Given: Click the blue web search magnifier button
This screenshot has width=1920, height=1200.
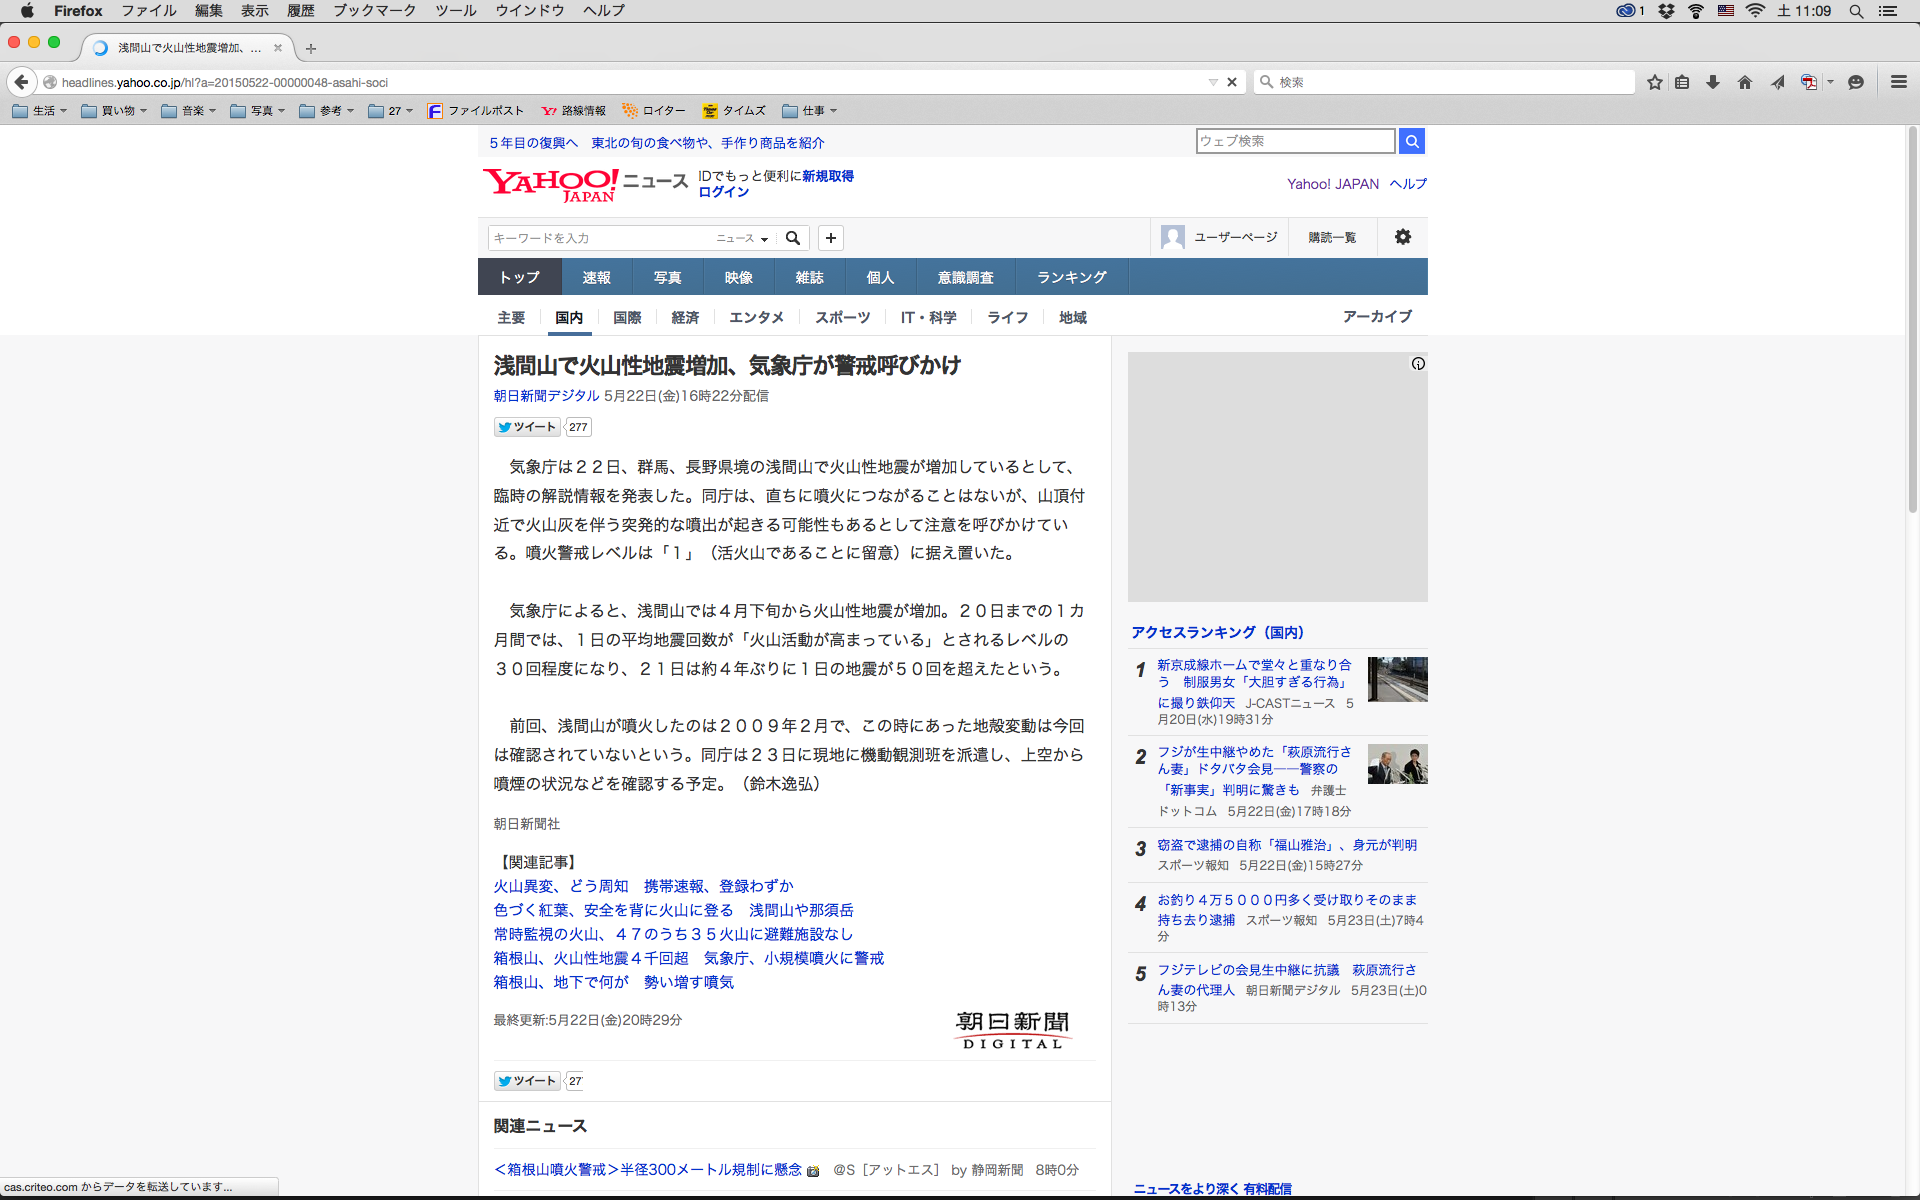Looking at the screenshot, I should tap(1411, 141).
